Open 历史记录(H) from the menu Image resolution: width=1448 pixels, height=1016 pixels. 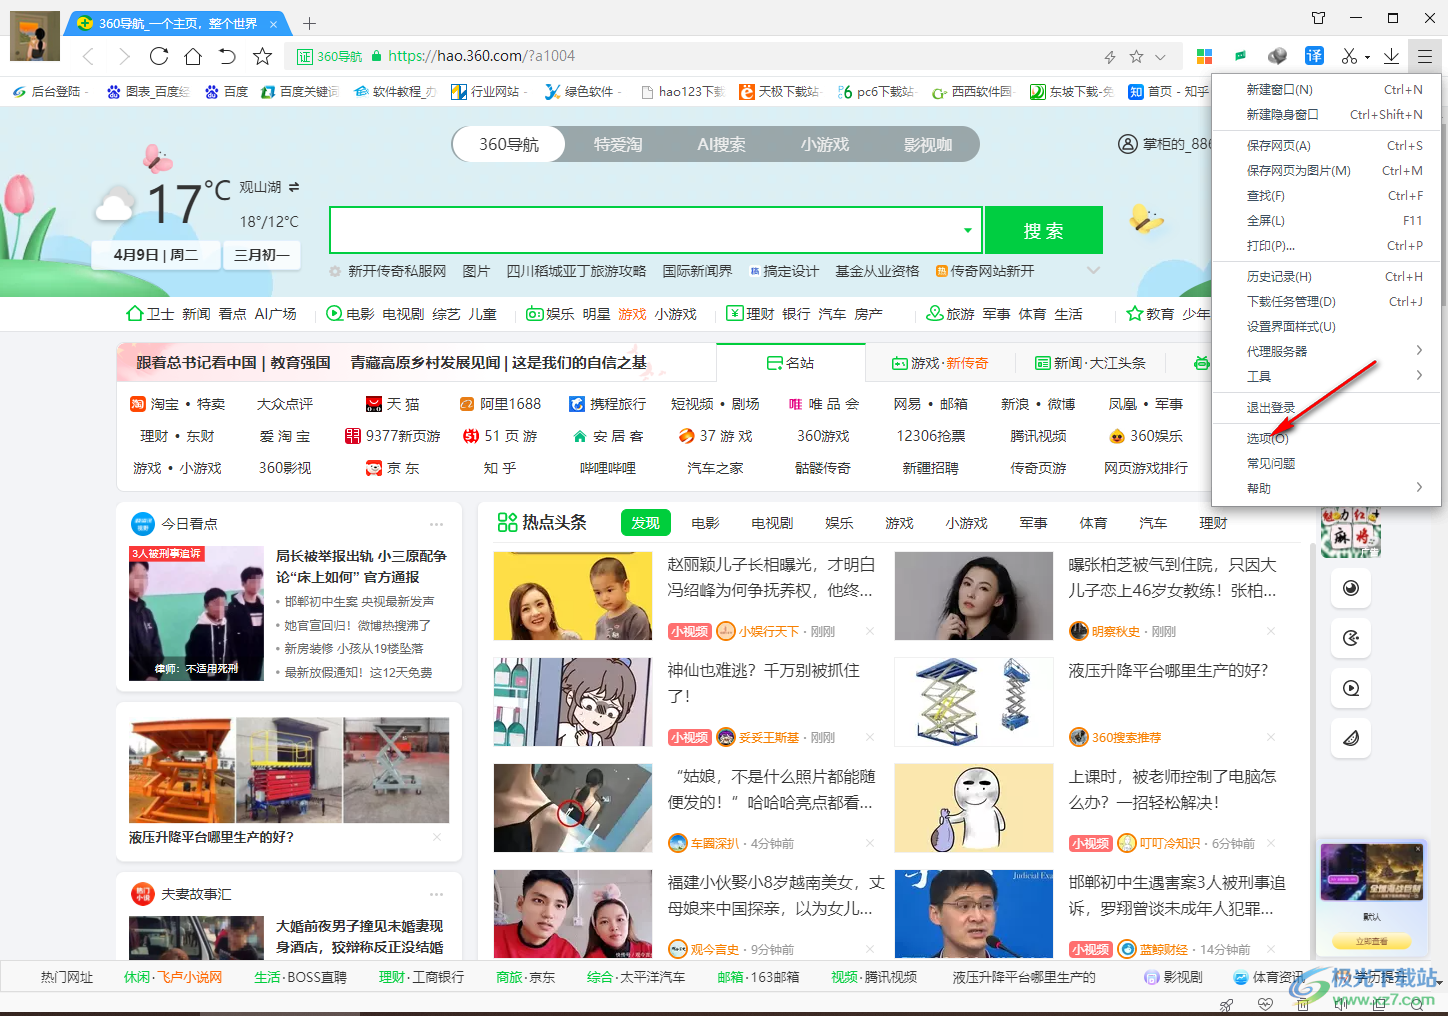pos(1326,277)
